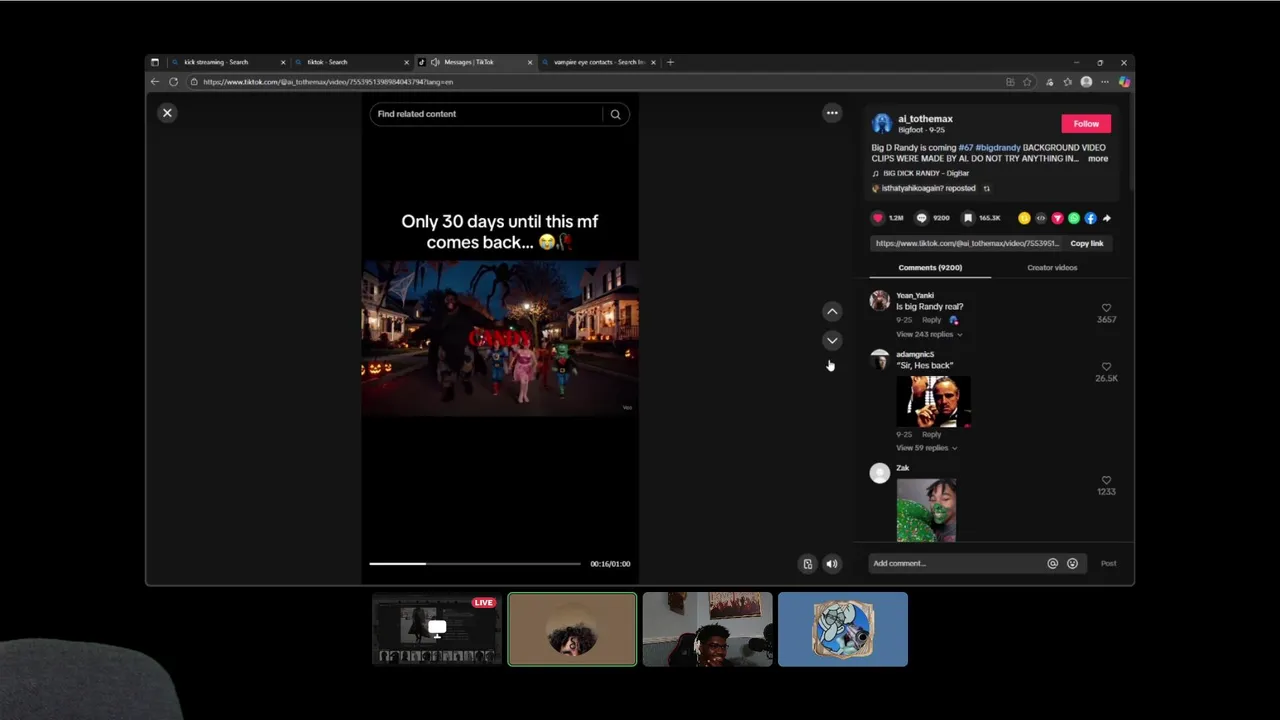Open the browser profile avatar
The image size is (1280, 720).
click(1086, 82)
